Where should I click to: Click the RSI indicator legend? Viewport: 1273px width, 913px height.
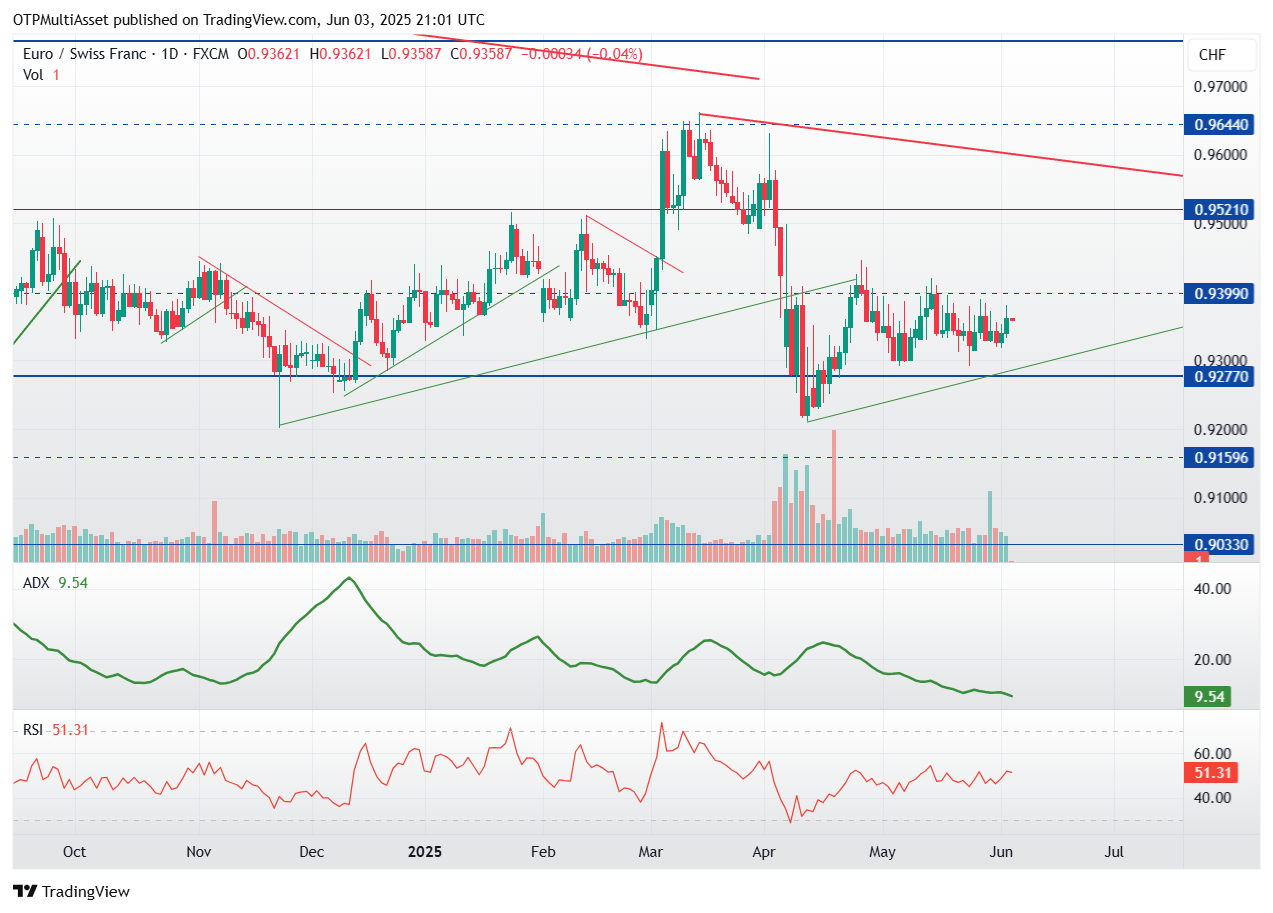click(56, 730)
